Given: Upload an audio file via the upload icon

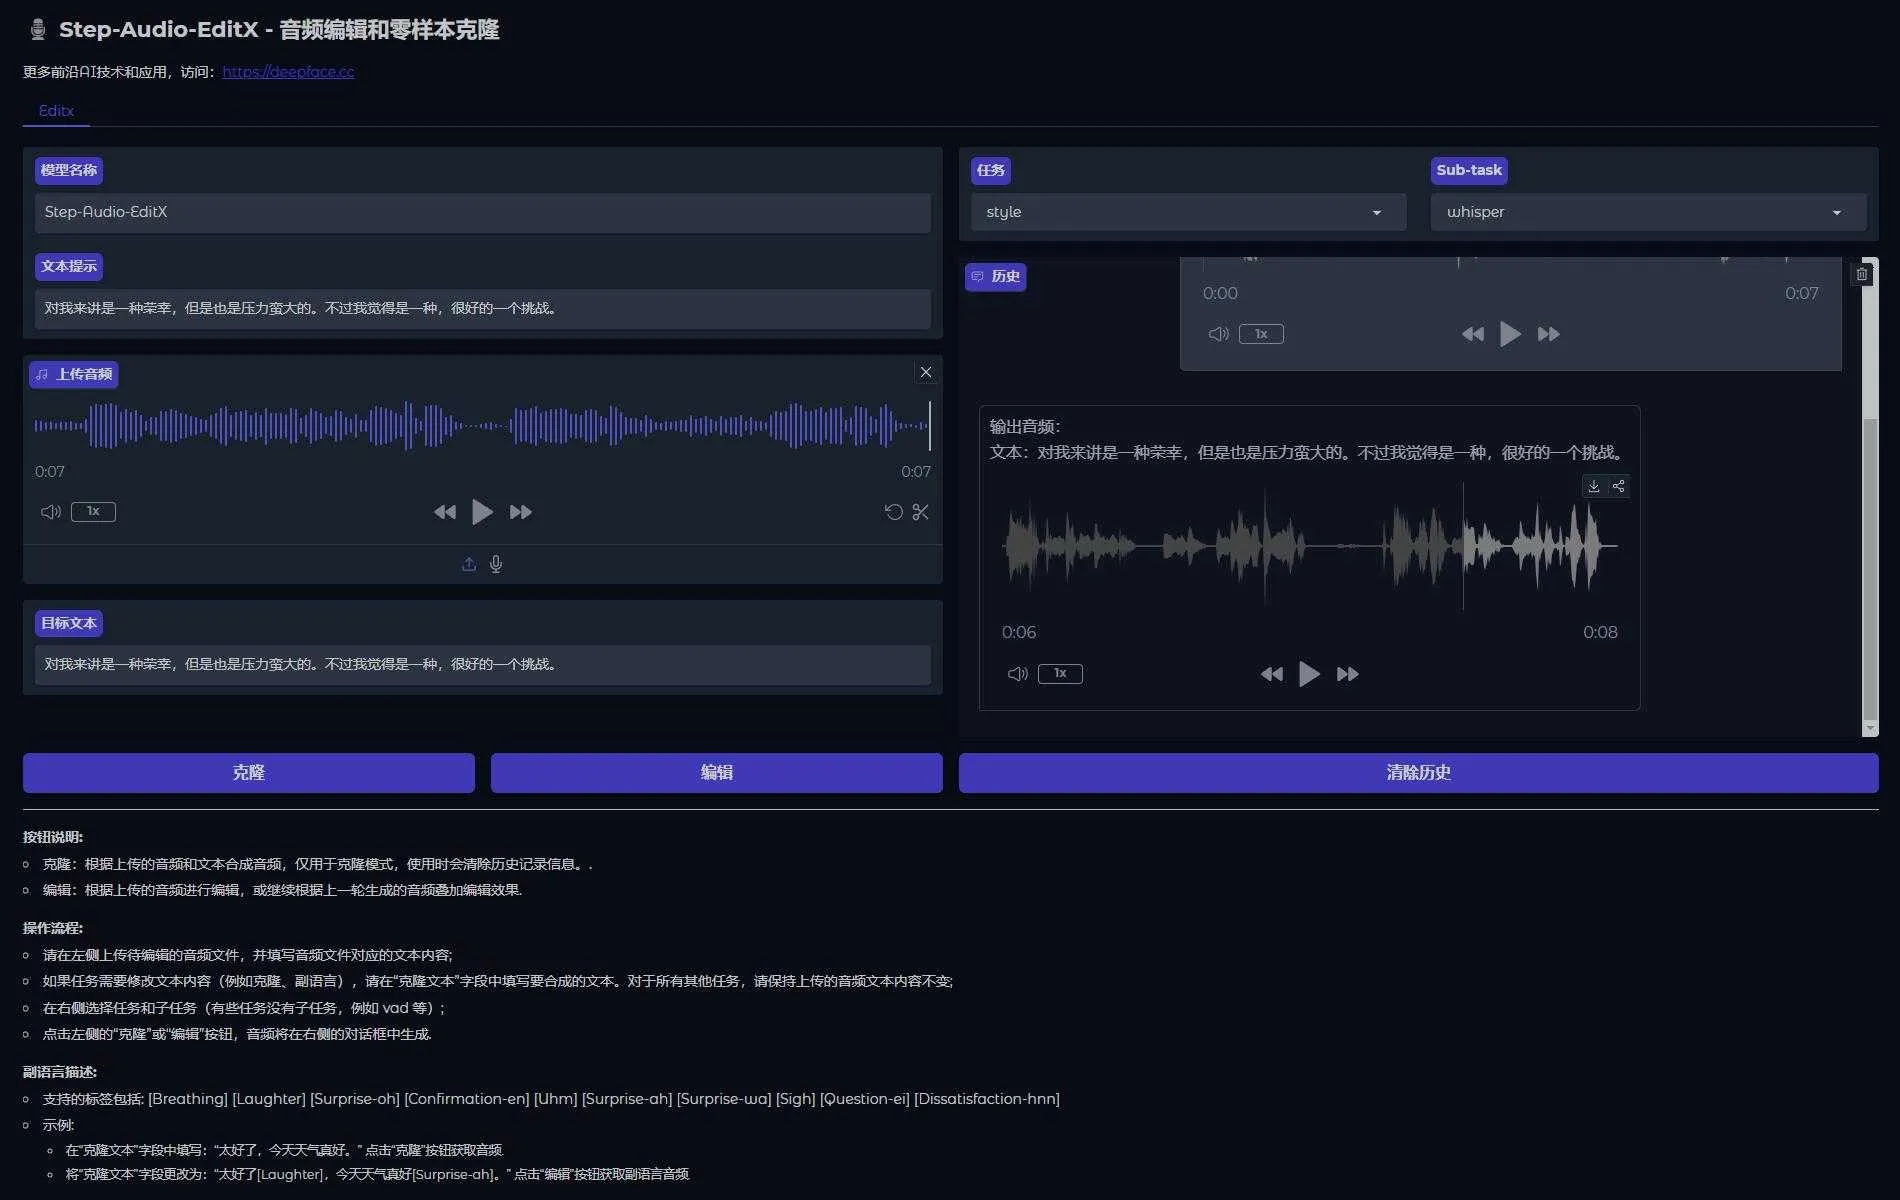Looking at the screenshot, I should (x=468, y=563).
